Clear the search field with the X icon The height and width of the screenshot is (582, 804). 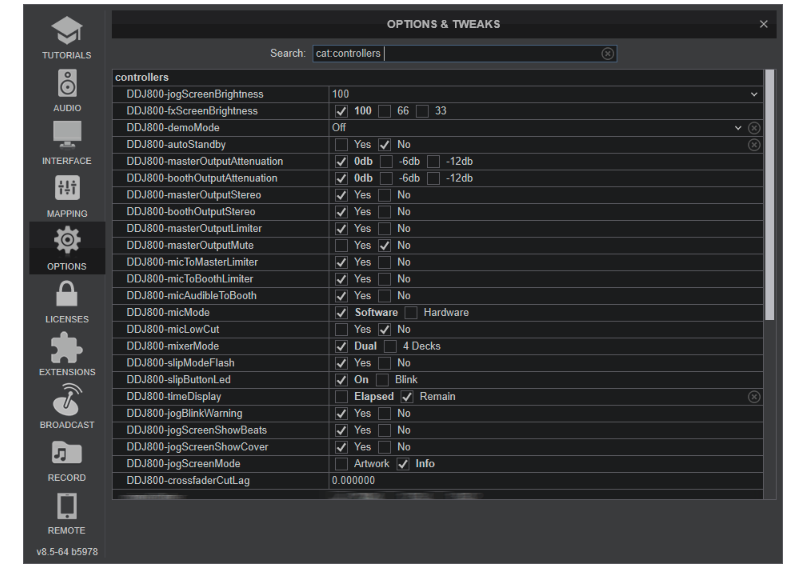(607, 53)
